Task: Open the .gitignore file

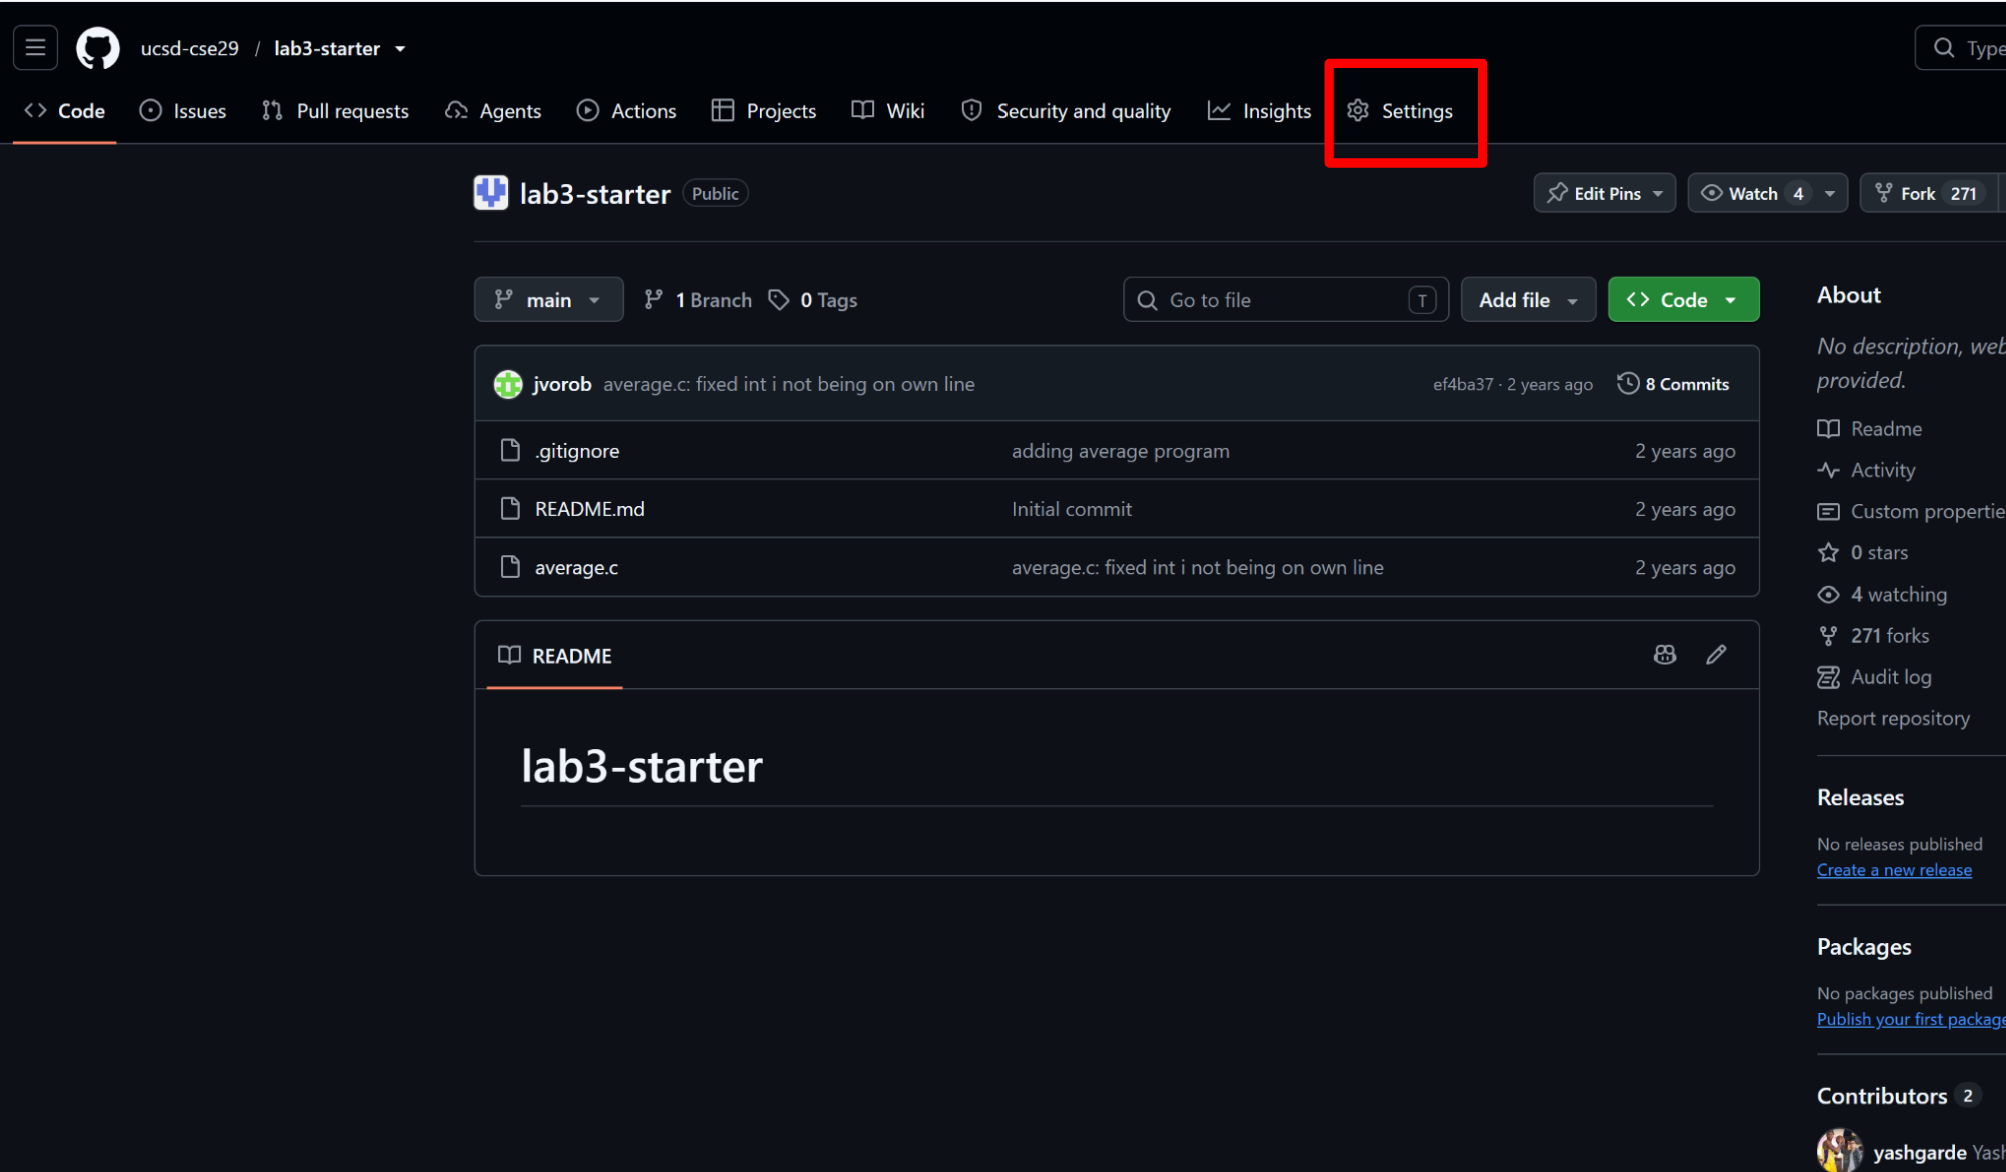Action: click(x=577, y=451)
